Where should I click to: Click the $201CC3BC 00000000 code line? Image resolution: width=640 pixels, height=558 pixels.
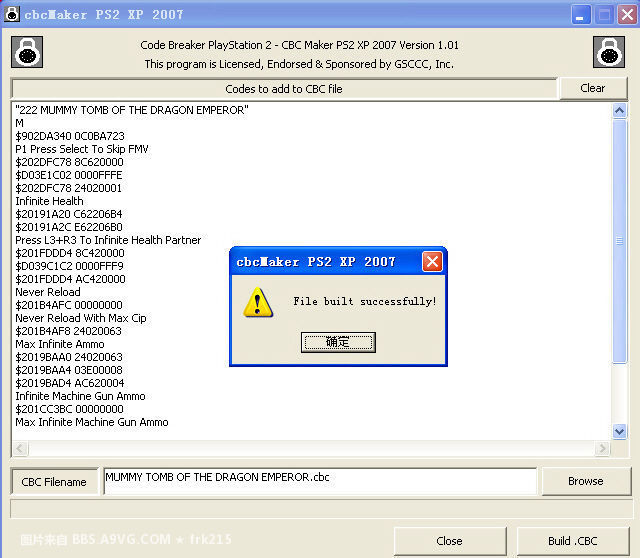coord(69,409)
